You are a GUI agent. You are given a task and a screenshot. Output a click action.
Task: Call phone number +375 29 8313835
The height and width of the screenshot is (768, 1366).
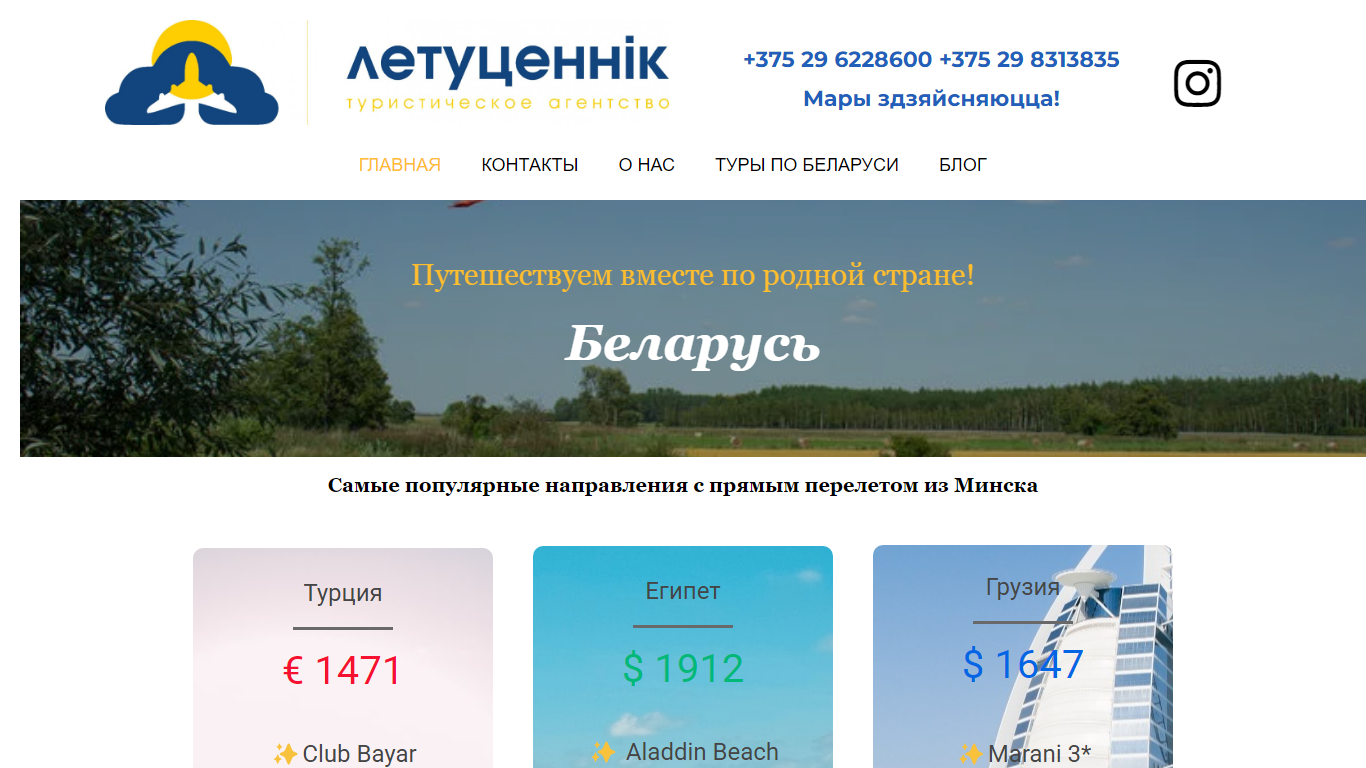1030,60
